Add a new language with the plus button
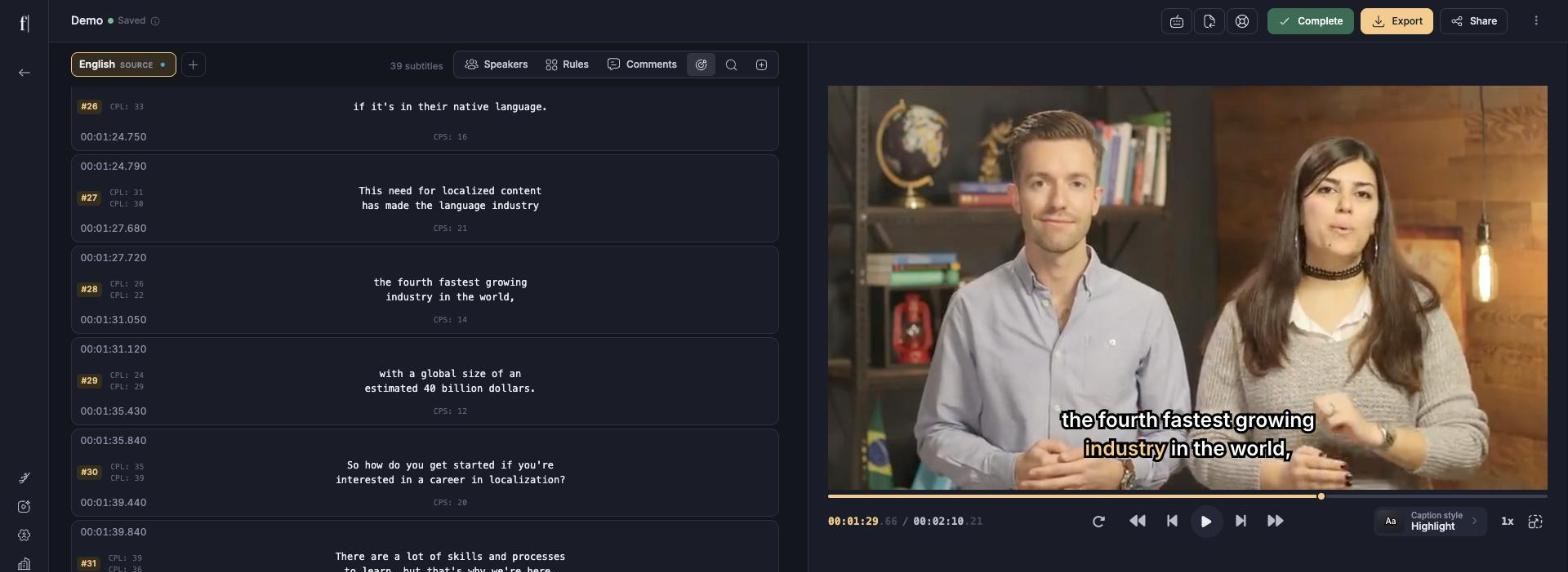Viewport: 1568px width, 572px height. coord(193,65)
